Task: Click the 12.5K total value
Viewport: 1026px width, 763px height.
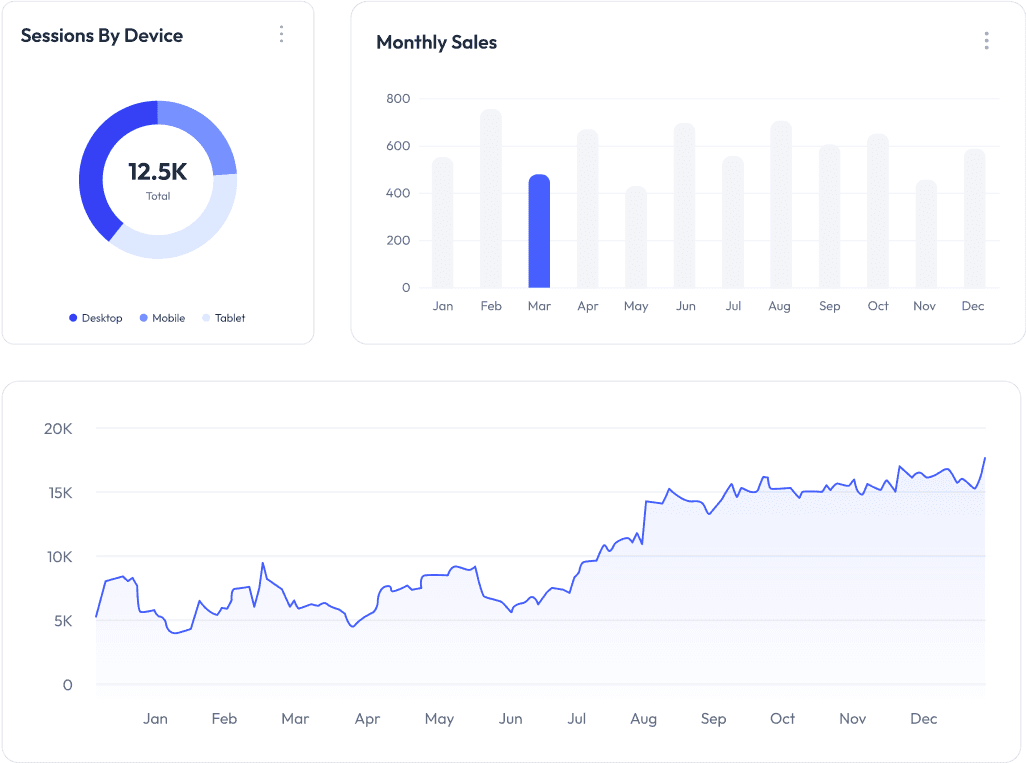Action: tap(158, 171)
